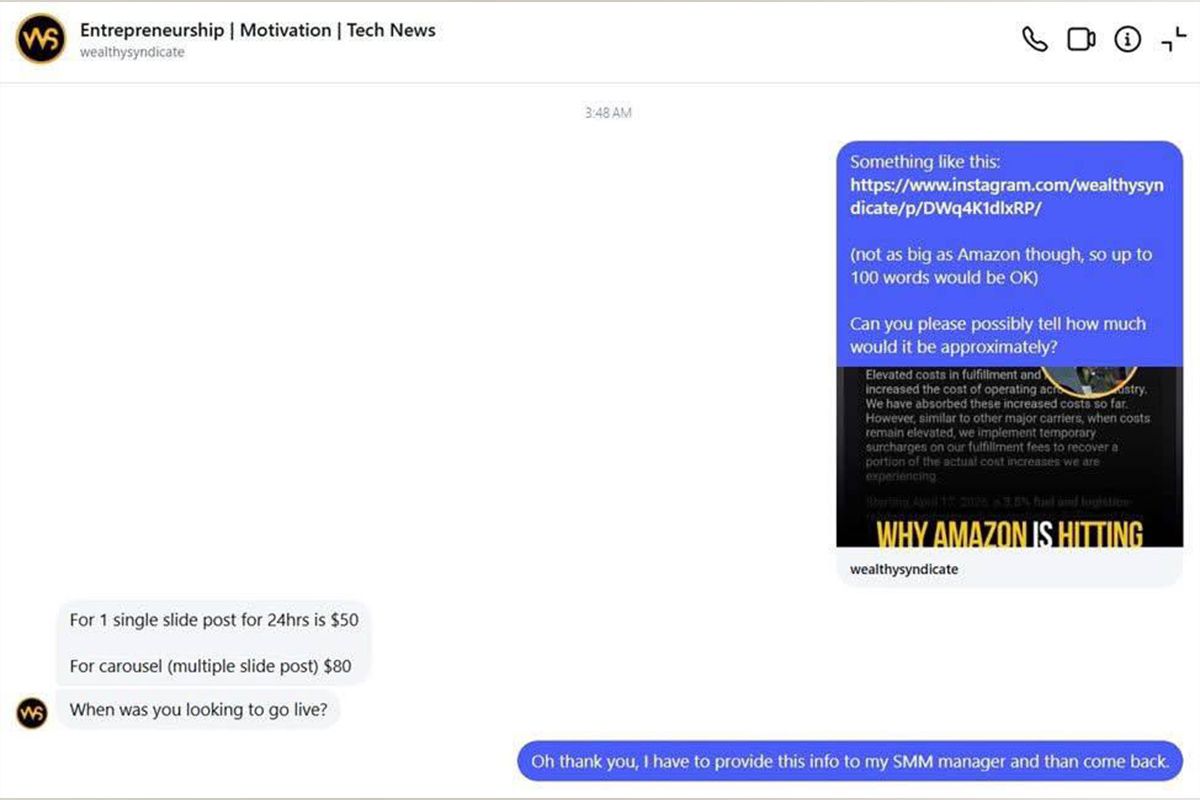Click the small WS avatar beside the last reply
The width and height of the screenshot is (1200, 800).
32,713
